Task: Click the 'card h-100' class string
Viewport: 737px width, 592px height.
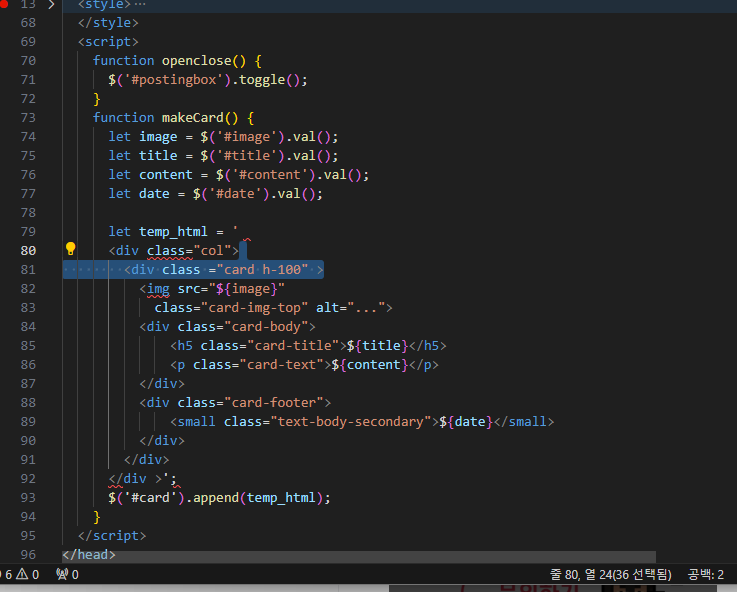Action: 262,270
